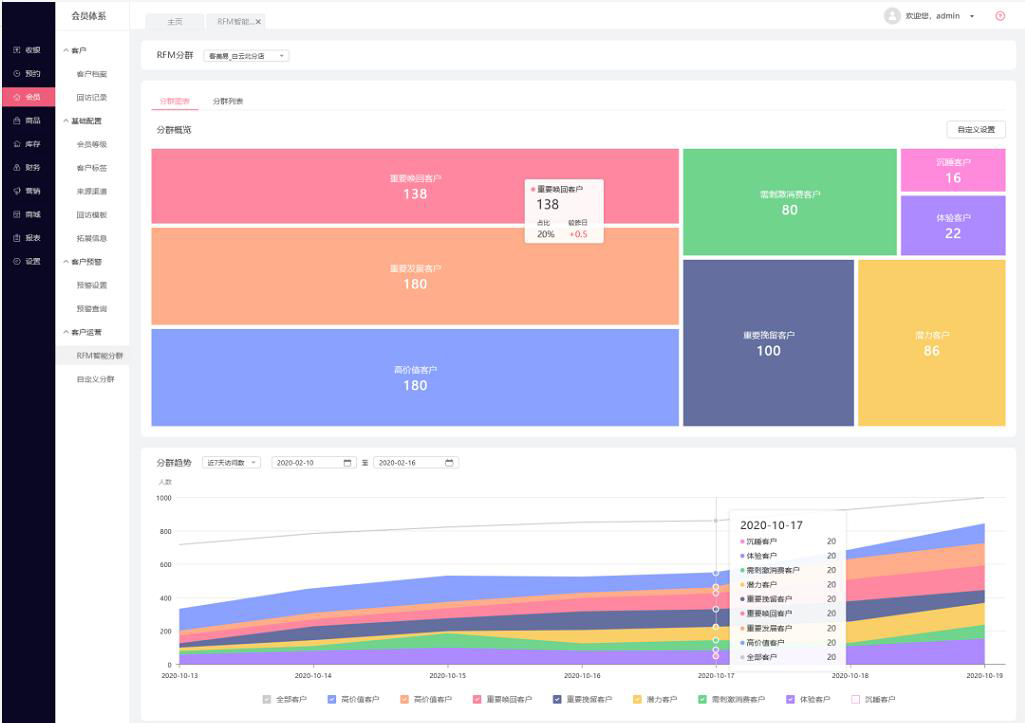Image resolution: width=1025 pixels, height=723 pixels.
Task: Open 库存 inventory from sidebar
Action: click(27, 144)
